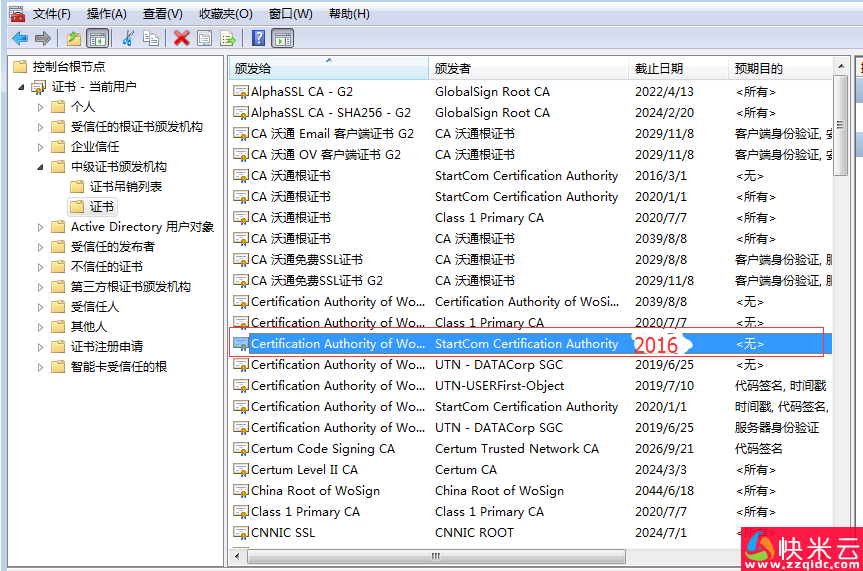Click the certificate icon of Class 1 Primary CA row
Screen dimensions: 863x571
[241, 512]
